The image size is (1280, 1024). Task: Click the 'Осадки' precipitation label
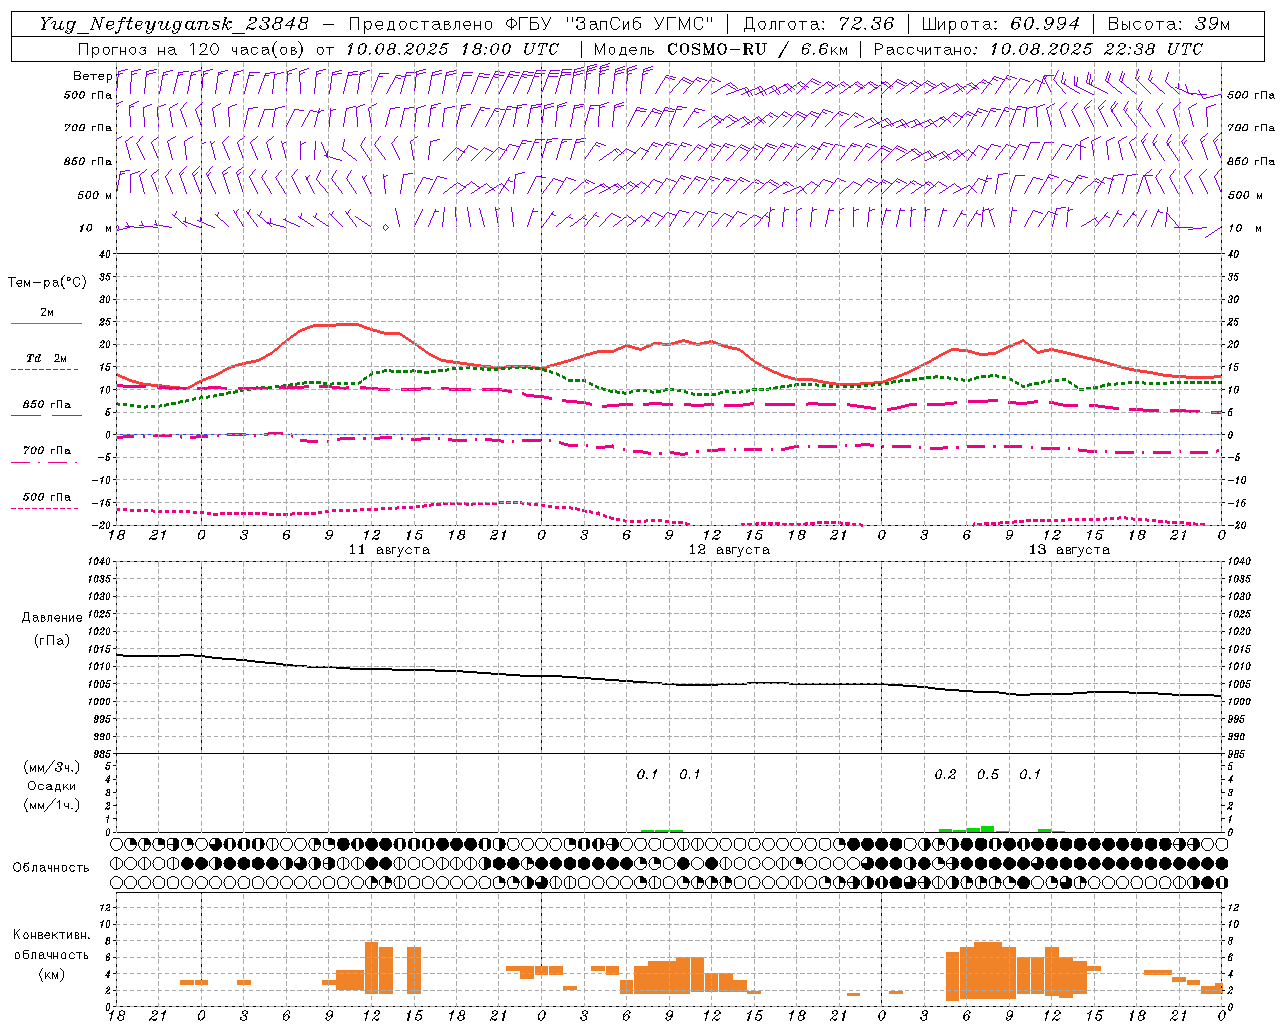(51, 786)
